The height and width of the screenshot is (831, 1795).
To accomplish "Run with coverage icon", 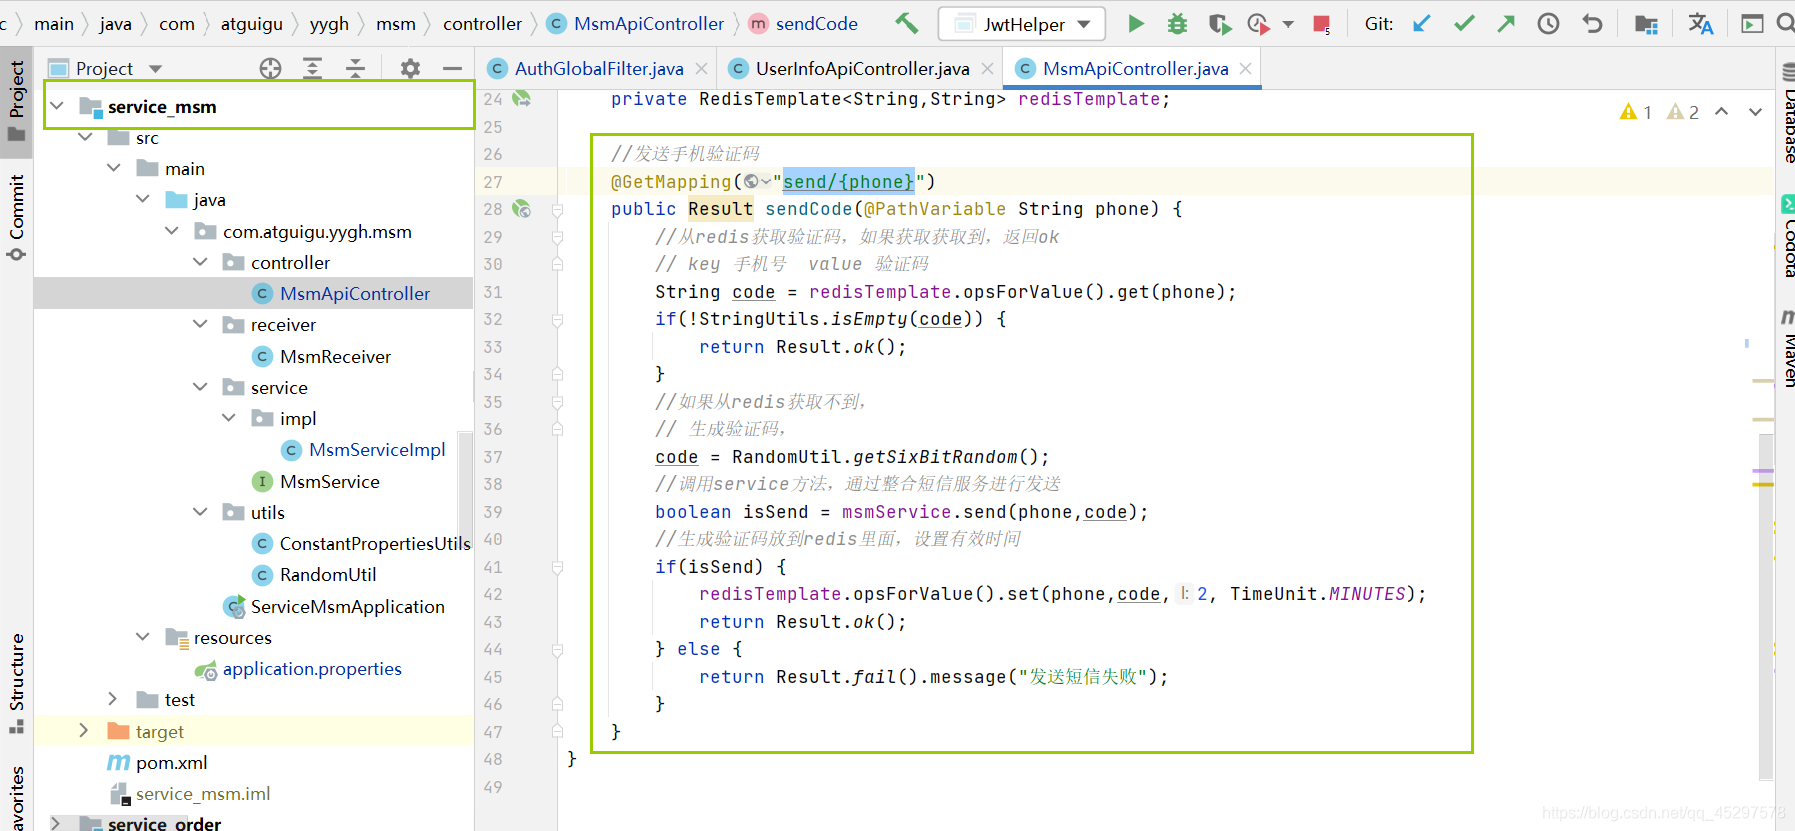I will (1219, 23).
